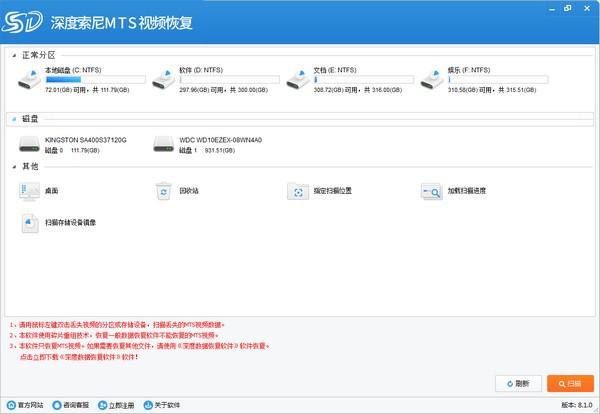Select the Recycle Bin (回收站) item
The height and width of the screenshot is (414, 600).
point(163,190)
